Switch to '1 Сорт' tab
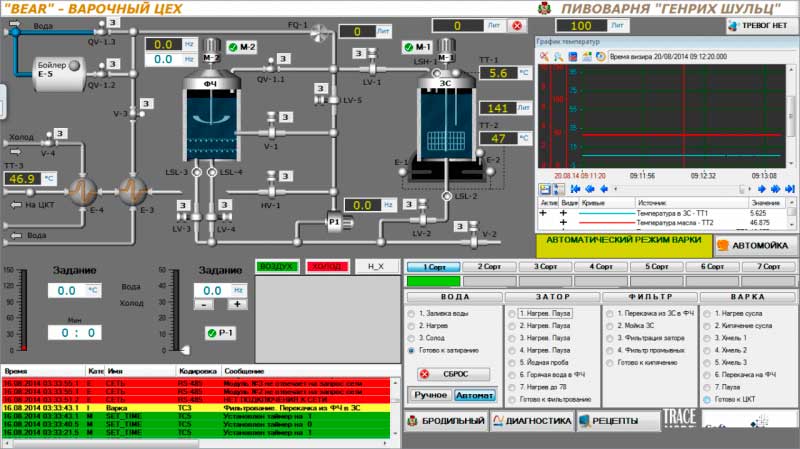 (x=433, y=266)
